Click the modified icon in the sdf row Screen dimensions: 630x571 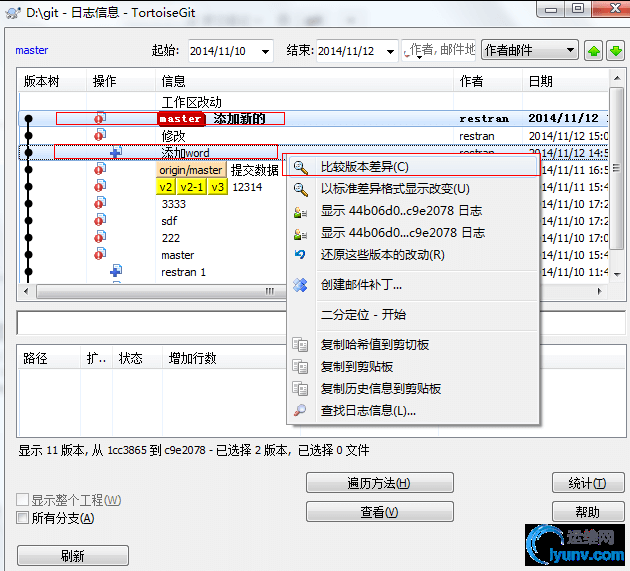coord(100,220)
